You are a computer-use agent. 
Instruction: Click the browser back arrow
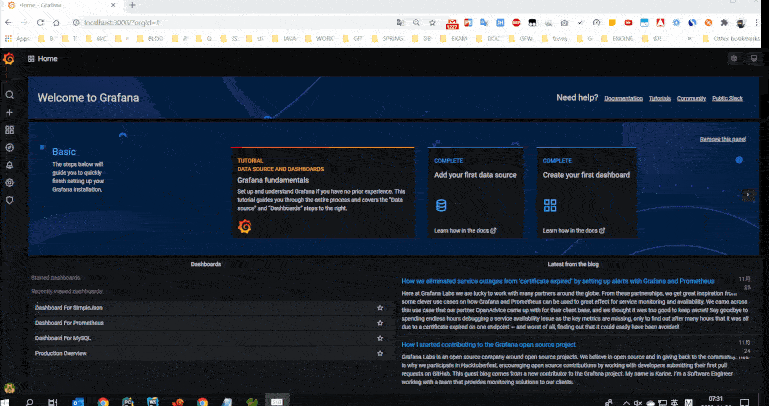pyautogui.click(x=8, y=23)
